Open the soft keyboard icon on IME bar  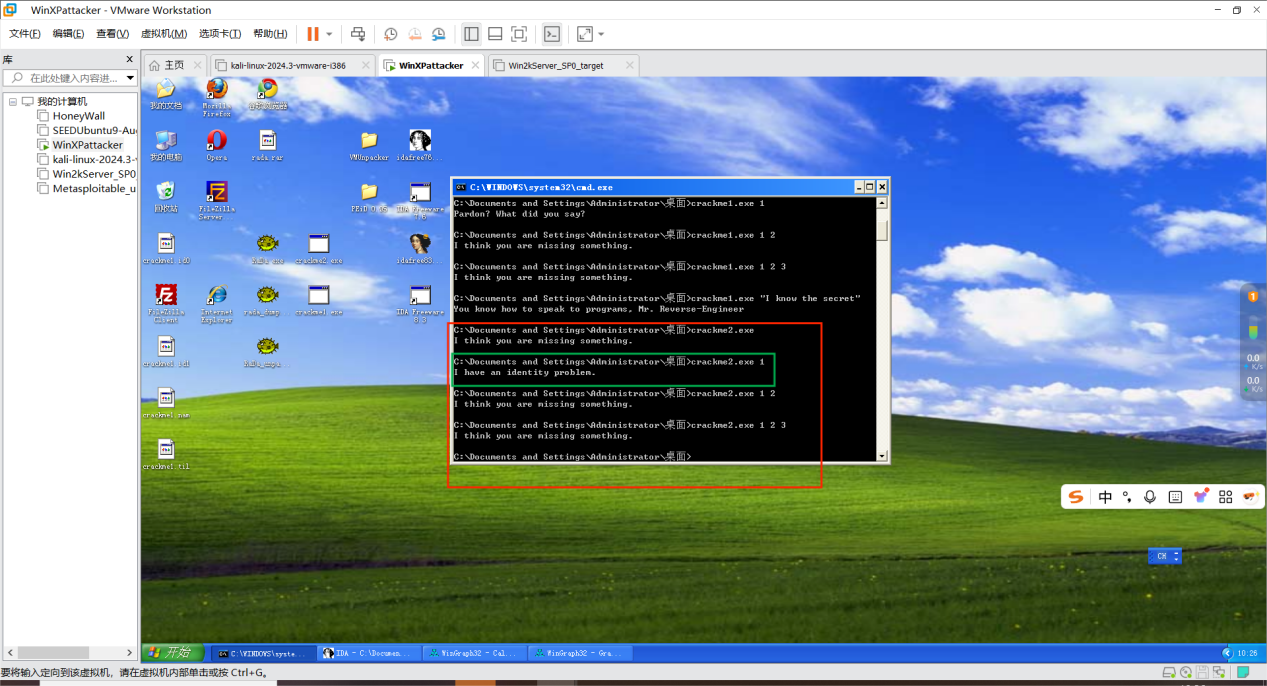point(1175,497)
